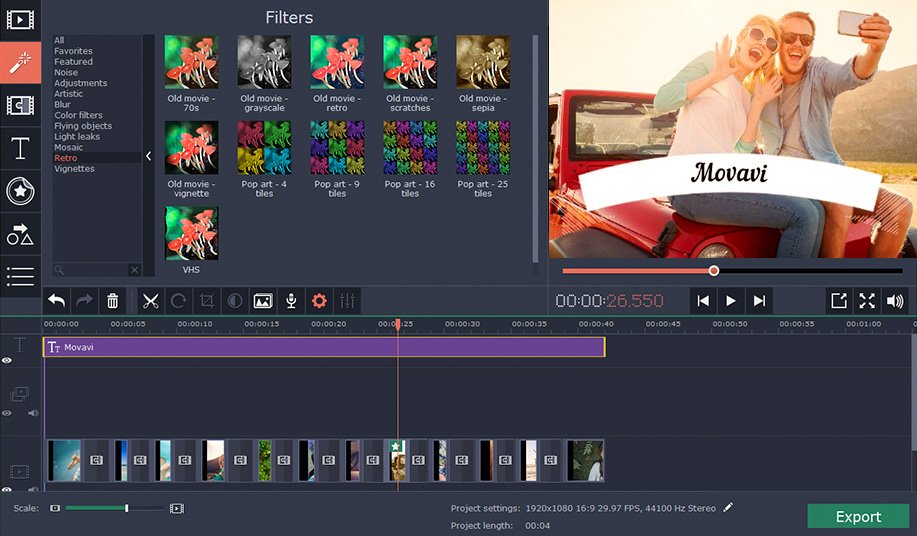
Task: Select the Color filters category
Action: 78,115
